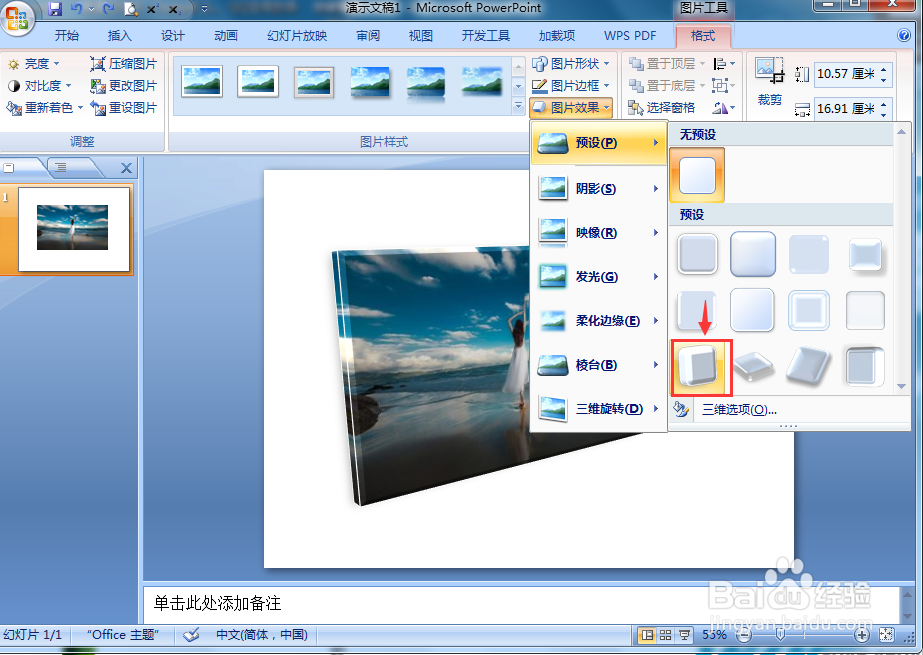The image size is (923, 655).
Task: Switch to the 幻灯片放映 Slide Show tab
Action: (297, 36)
